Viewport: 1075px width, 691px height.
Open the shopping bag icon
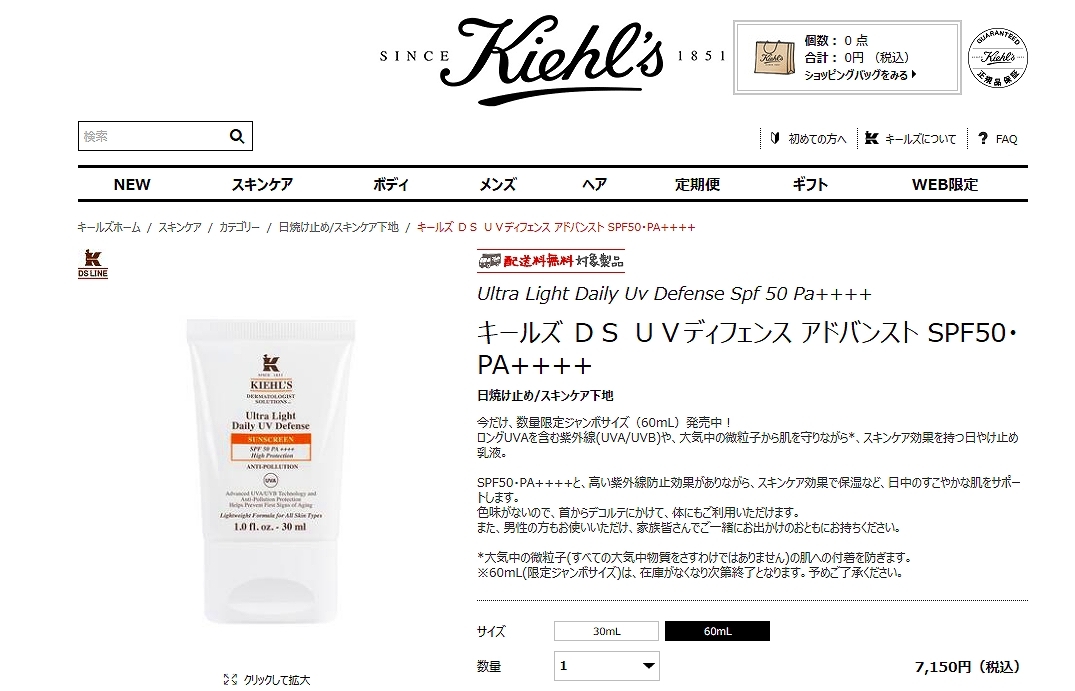(x=774, y=57)
